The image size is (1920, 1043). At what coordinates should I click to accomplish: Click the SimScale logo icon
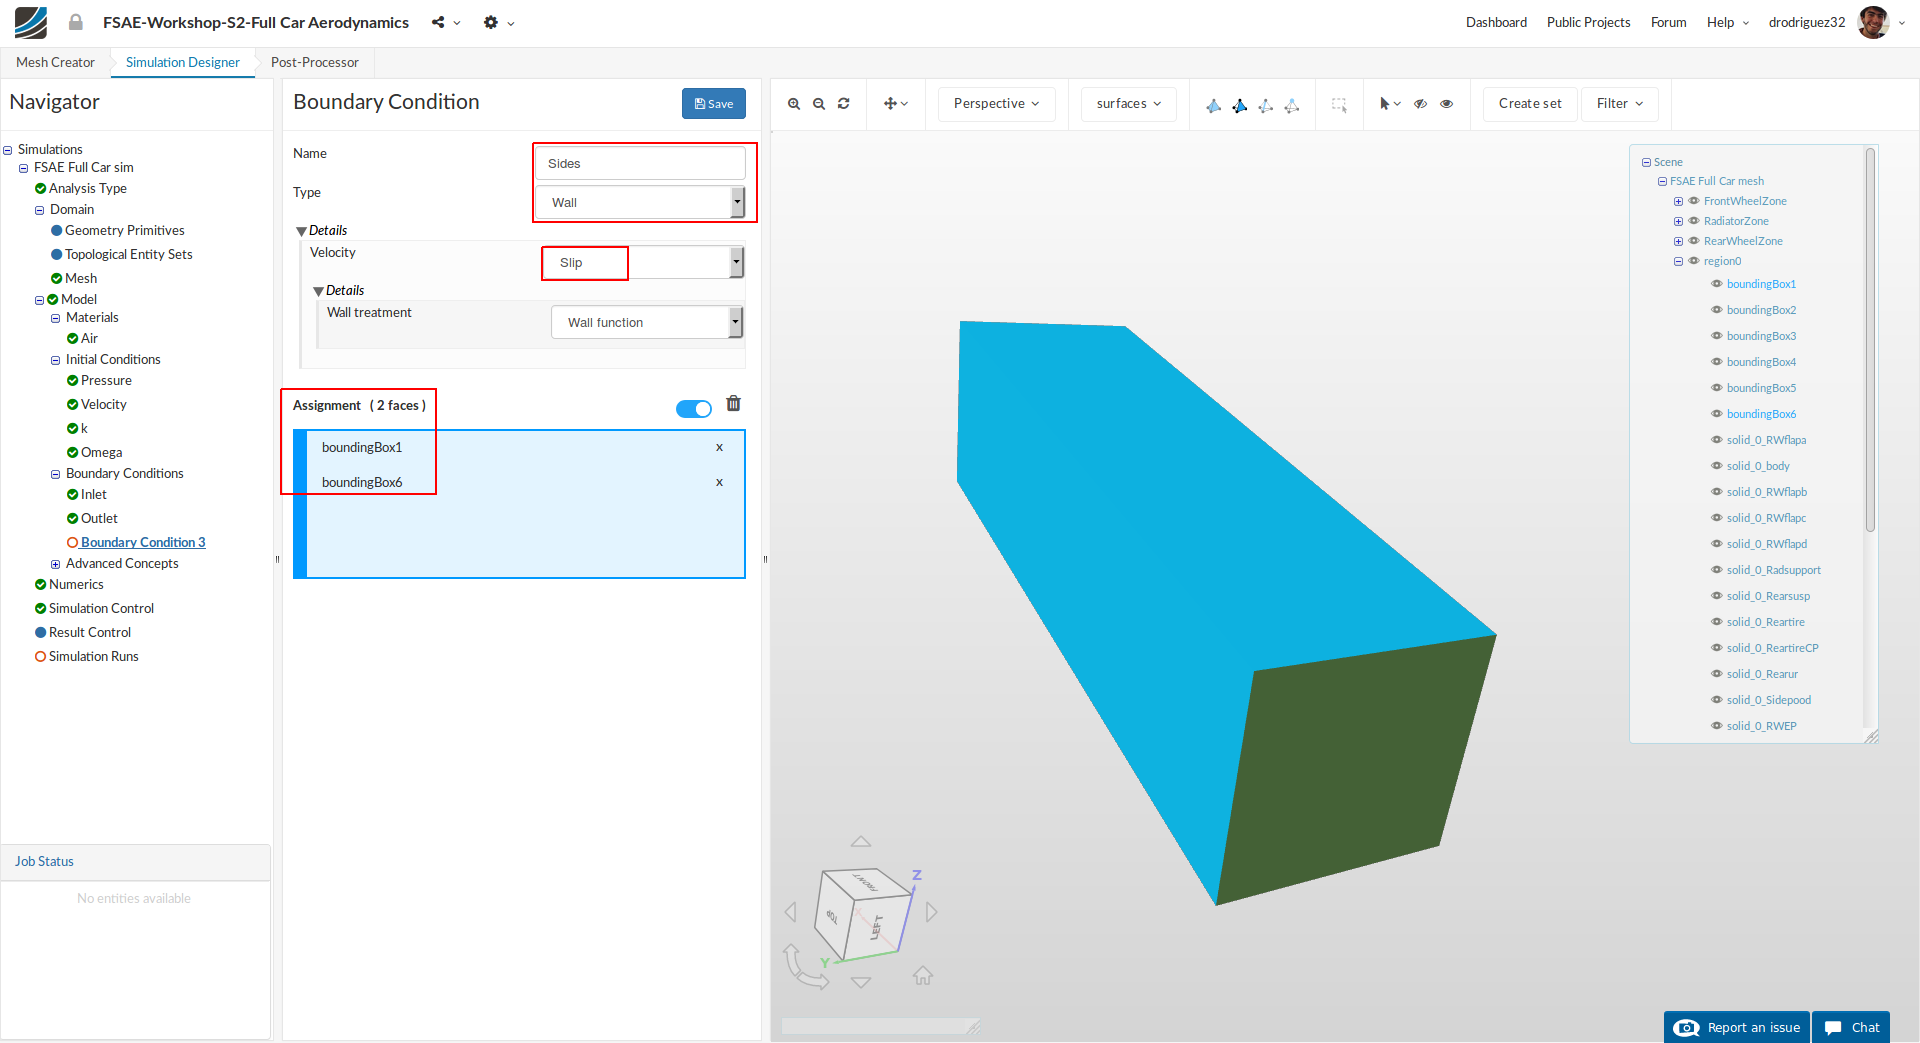tap(31, 22)
